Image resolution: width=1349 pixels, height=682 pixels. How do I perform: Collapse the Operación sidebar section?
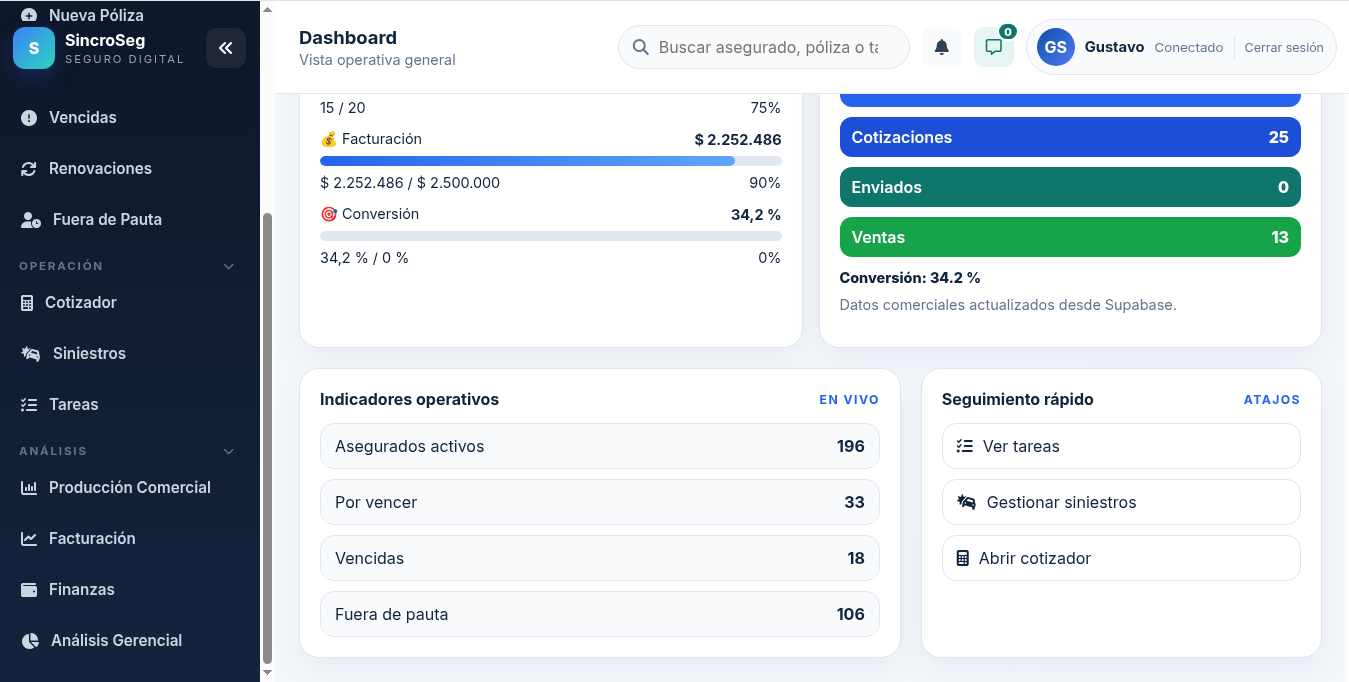point(229,267)
